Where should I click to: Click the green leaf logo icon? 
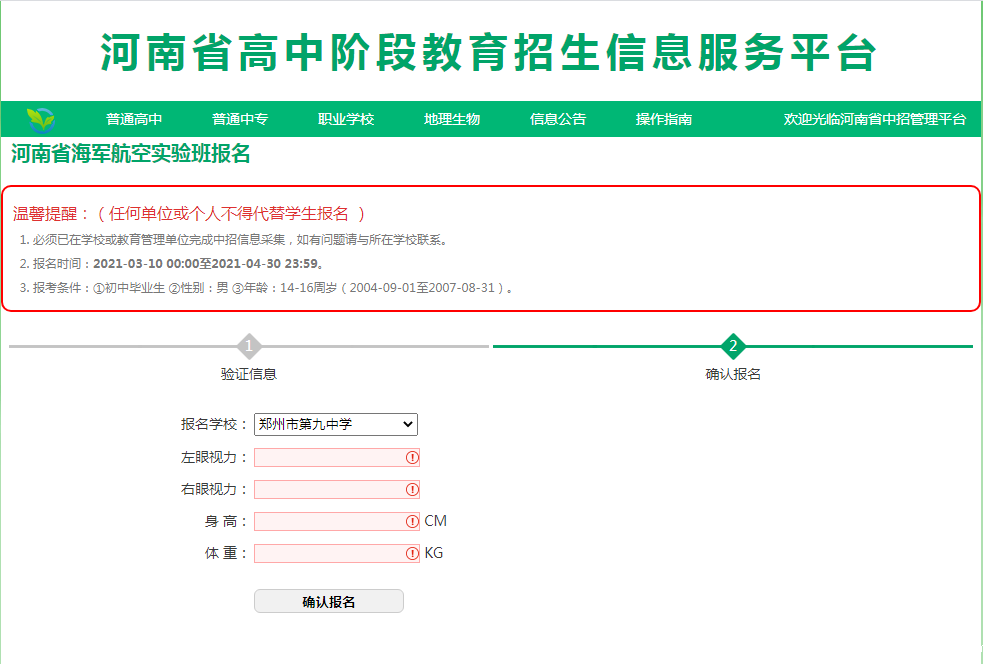click(41, 119)
